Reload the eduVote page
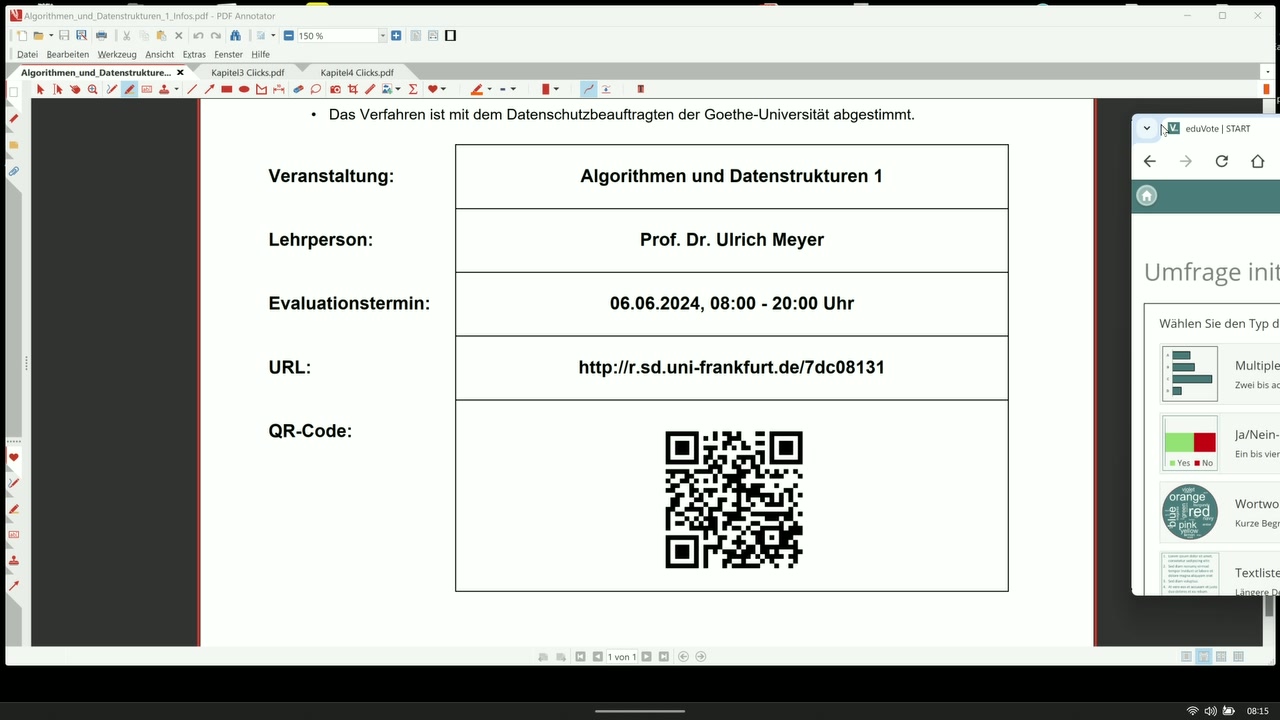 1221,161
